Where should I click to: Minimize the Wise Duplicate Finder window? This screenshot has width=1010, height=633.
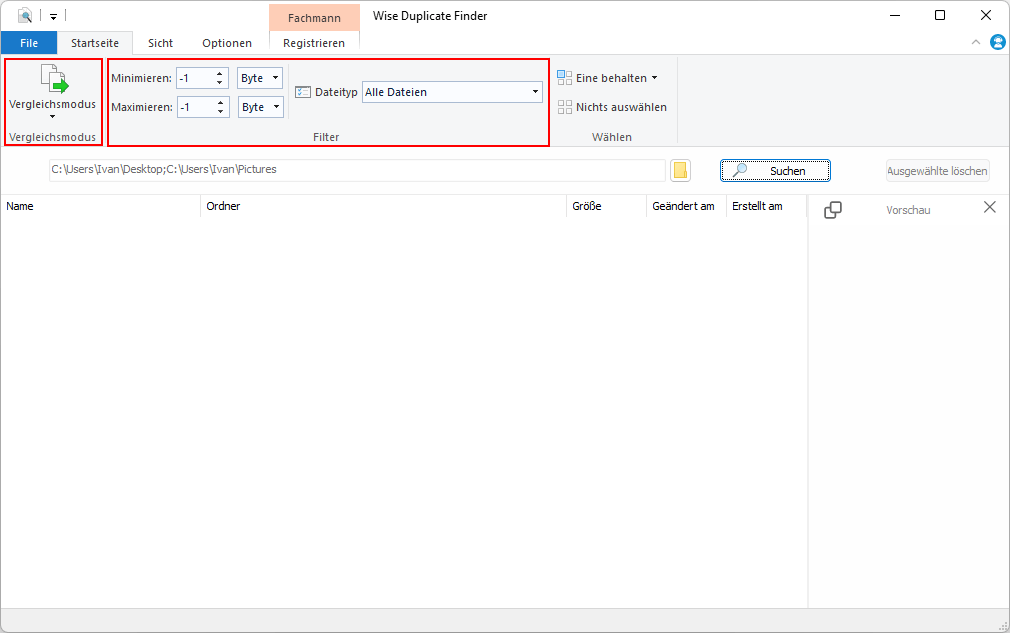click(895, 15)
